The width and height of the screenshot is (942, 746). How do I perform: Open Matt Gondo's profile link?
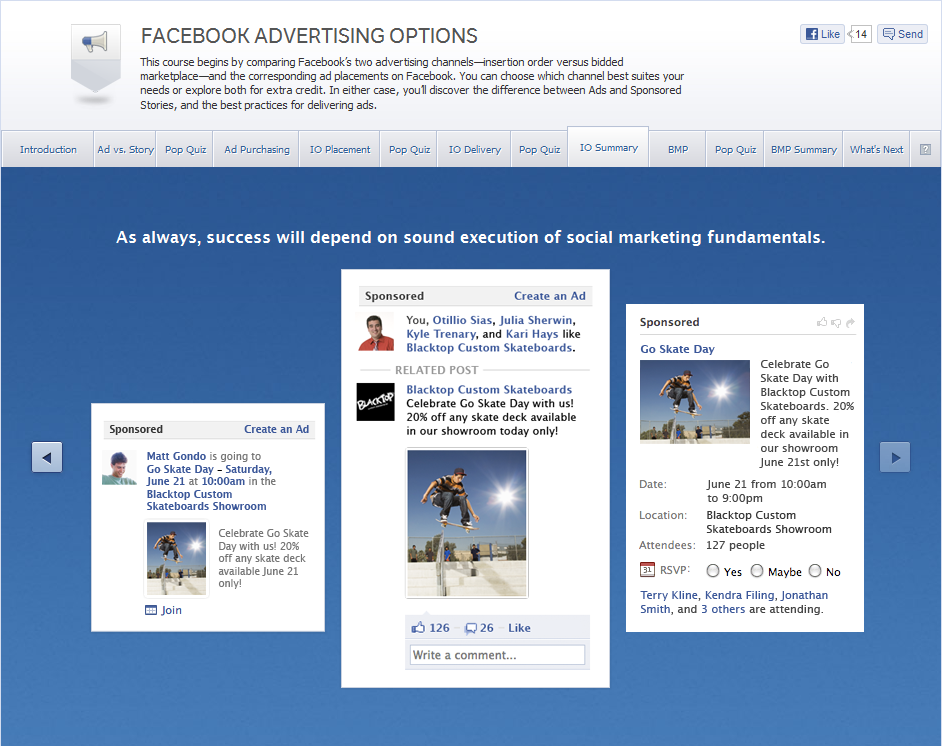pos(176,456)
